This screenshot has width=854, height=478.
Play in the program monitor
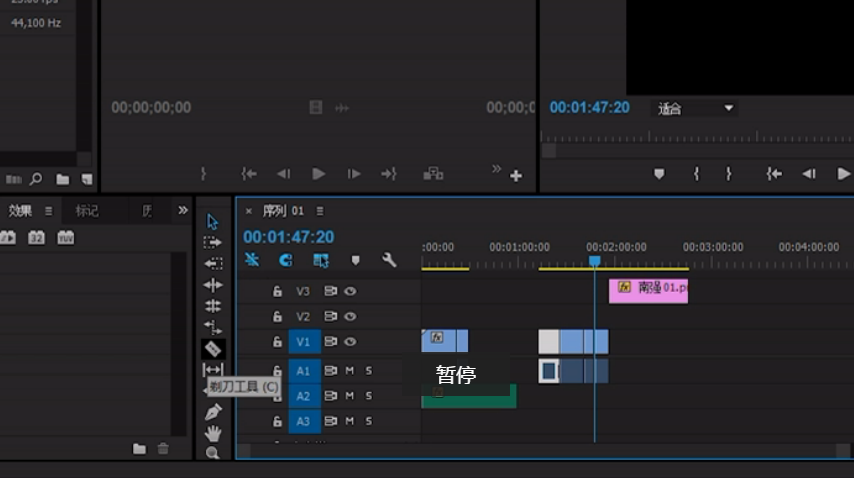pyautogui.click(x=843, y=174)
